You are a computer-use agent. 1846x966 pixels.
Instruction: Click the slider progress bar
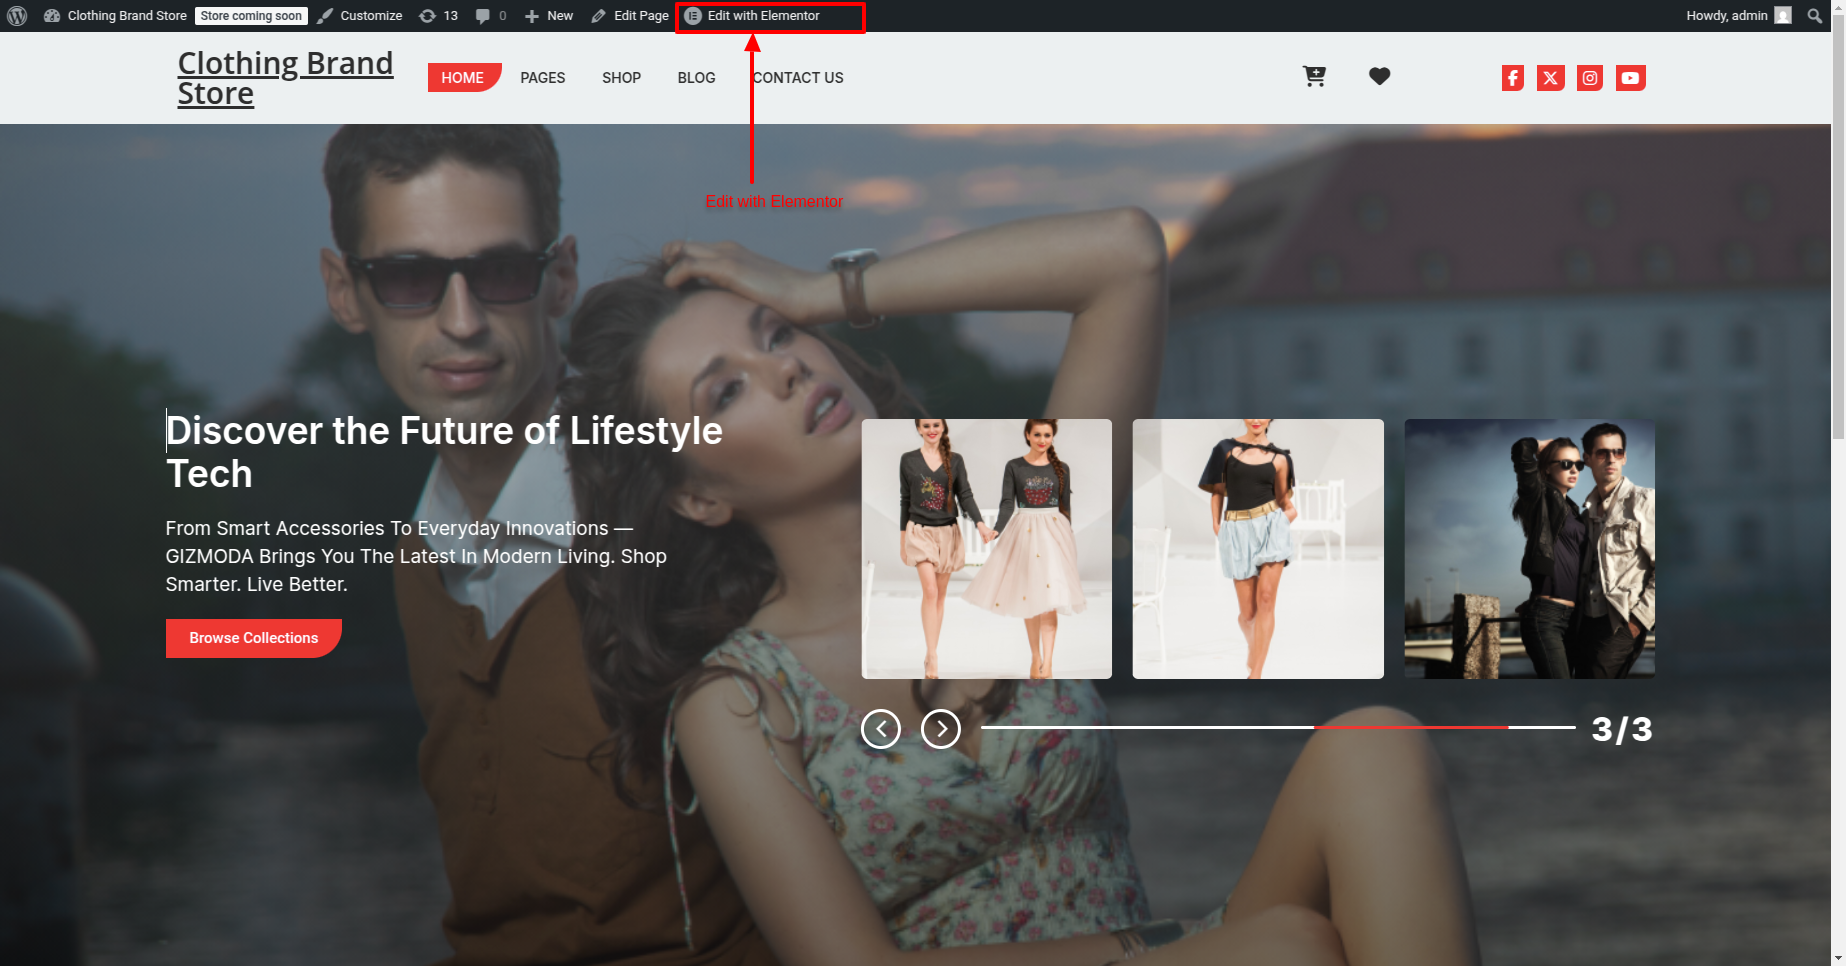coord(1278,727)
